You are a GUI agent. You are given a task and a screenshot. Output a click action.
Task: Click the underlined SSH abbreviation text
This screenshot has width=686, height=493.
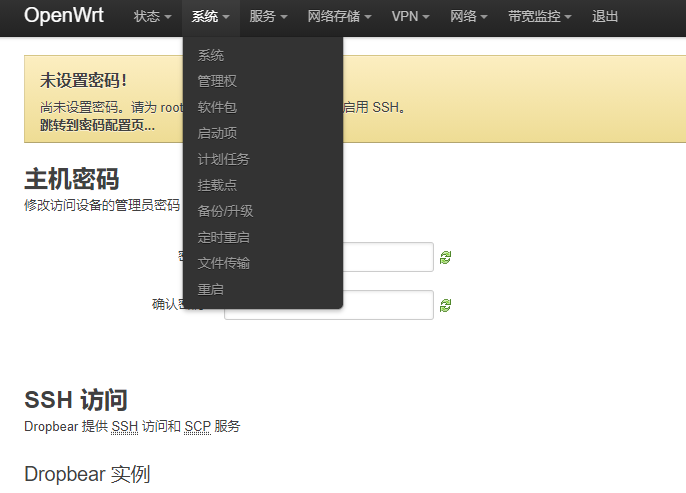[125, 427]
